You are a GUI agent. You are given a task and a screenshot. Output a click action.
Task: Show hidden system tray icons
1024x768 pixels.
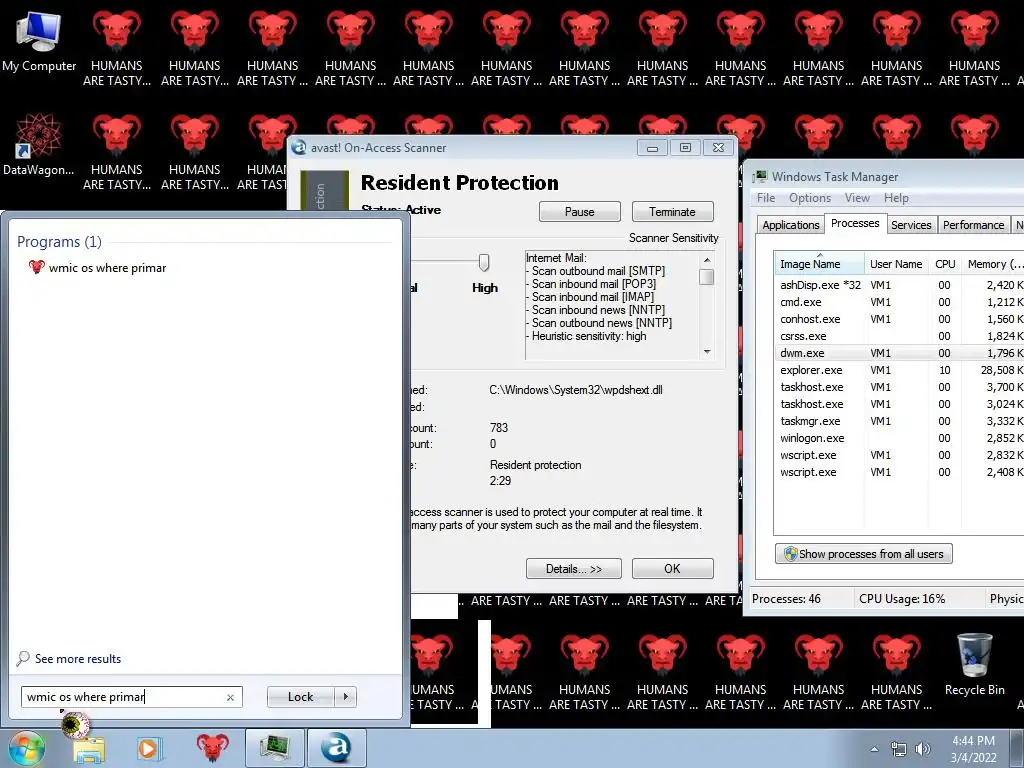(x=874, y=749)
